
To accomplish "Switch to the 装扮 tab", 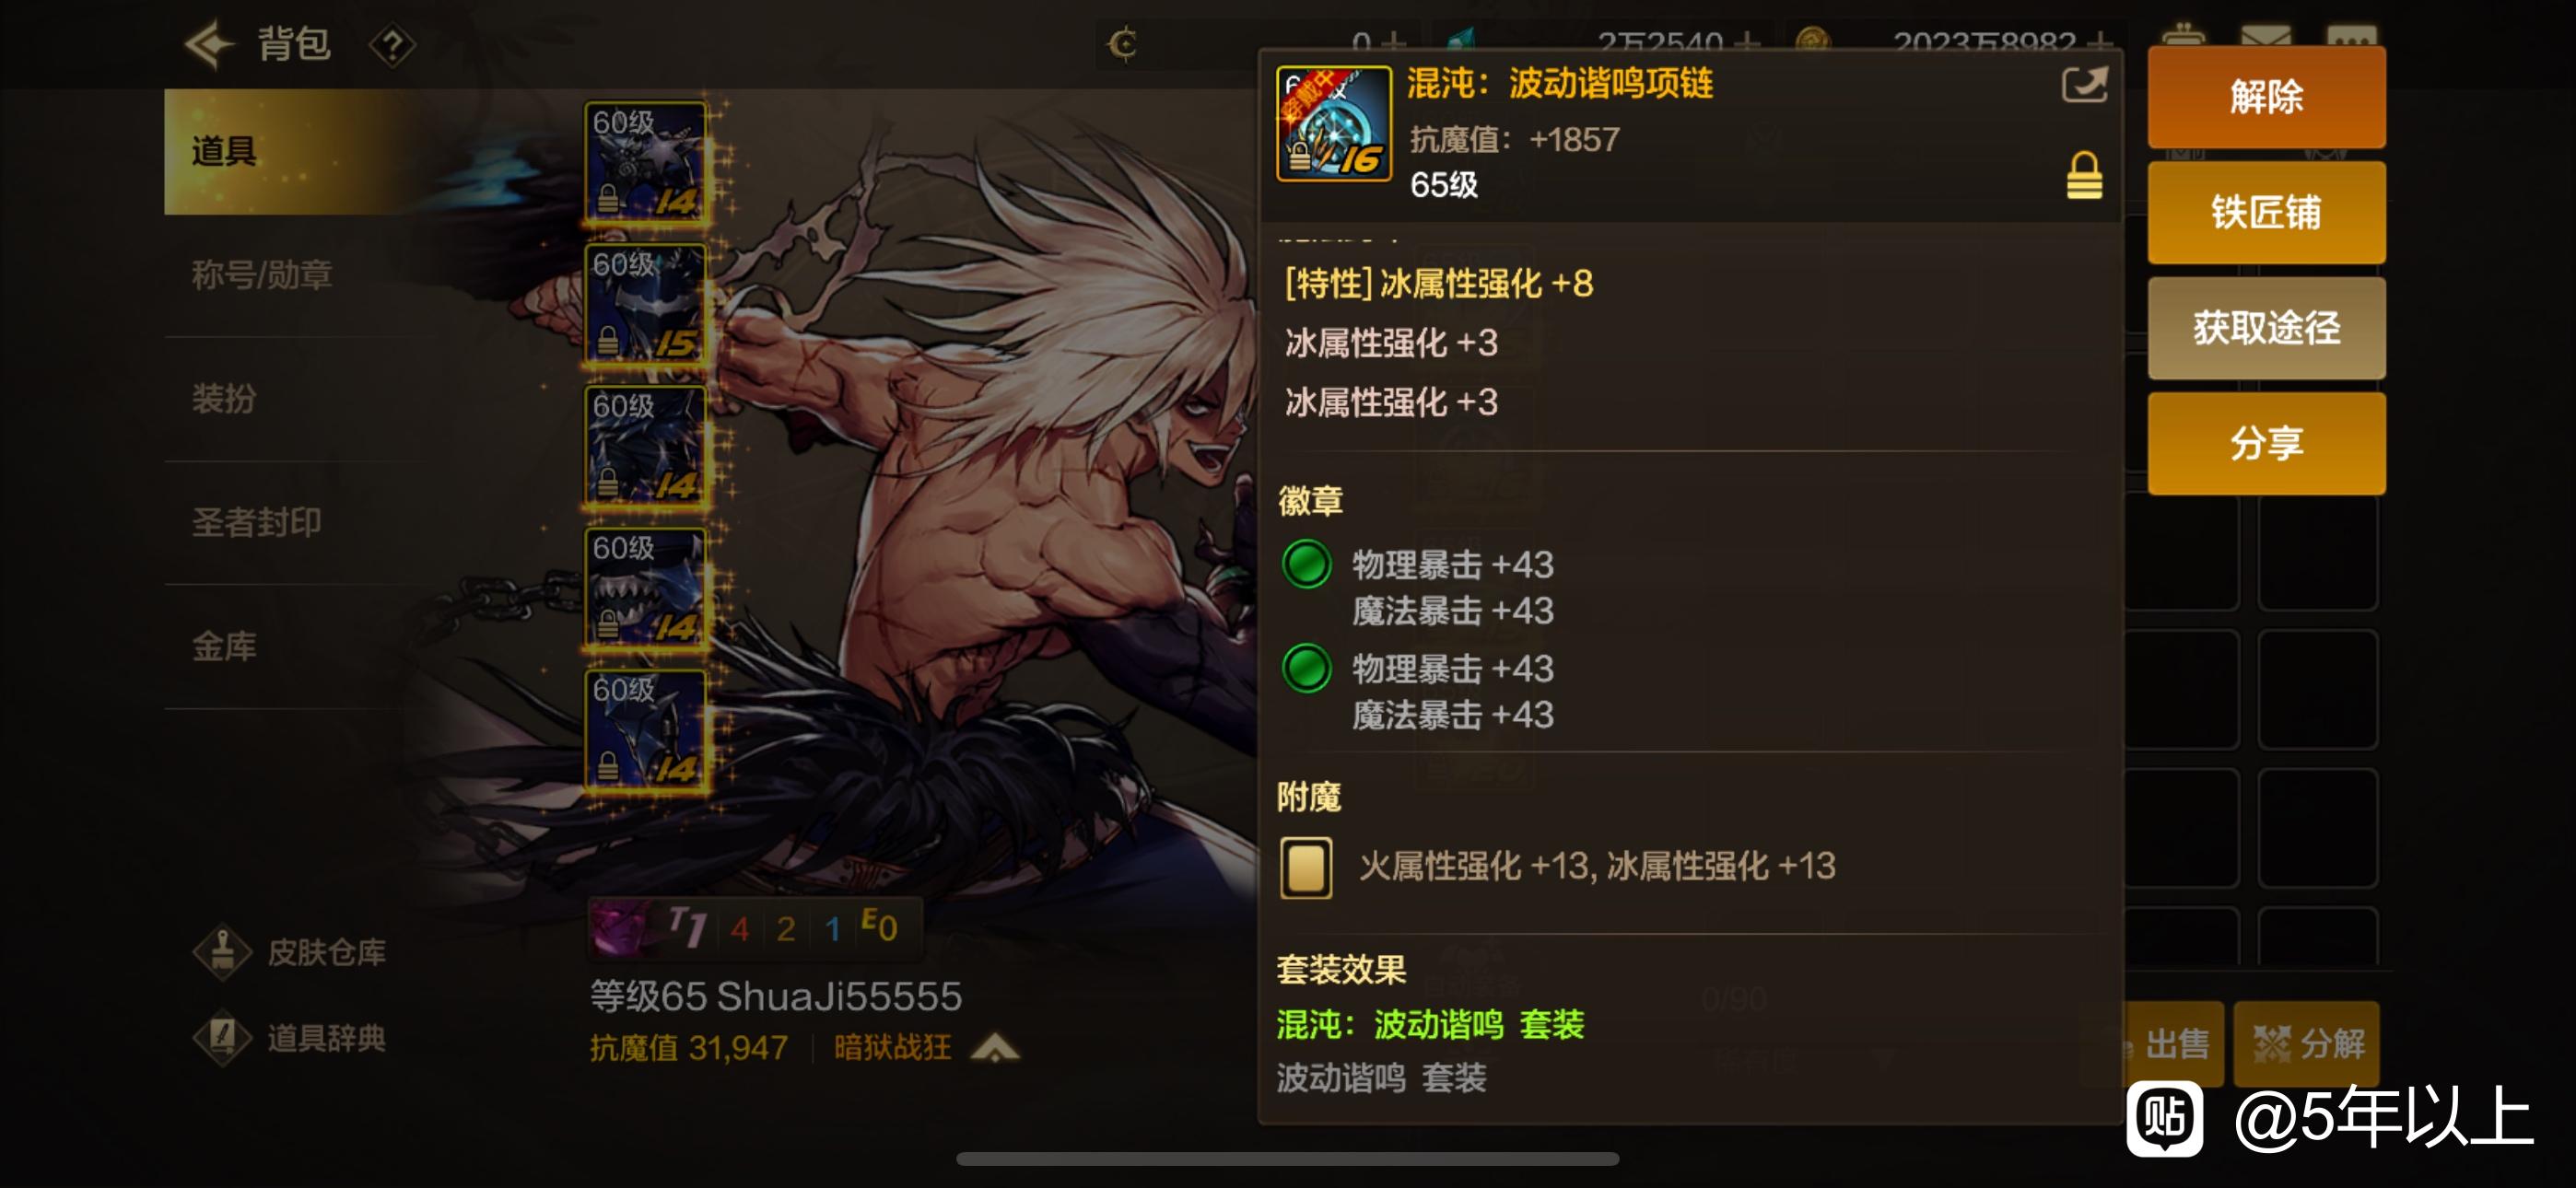I will [225, 398].
